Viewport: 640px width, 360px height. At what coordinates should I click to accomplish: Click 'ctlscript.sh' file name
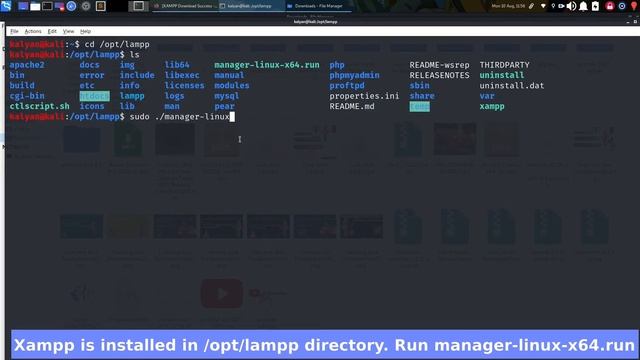pos(40,106)
